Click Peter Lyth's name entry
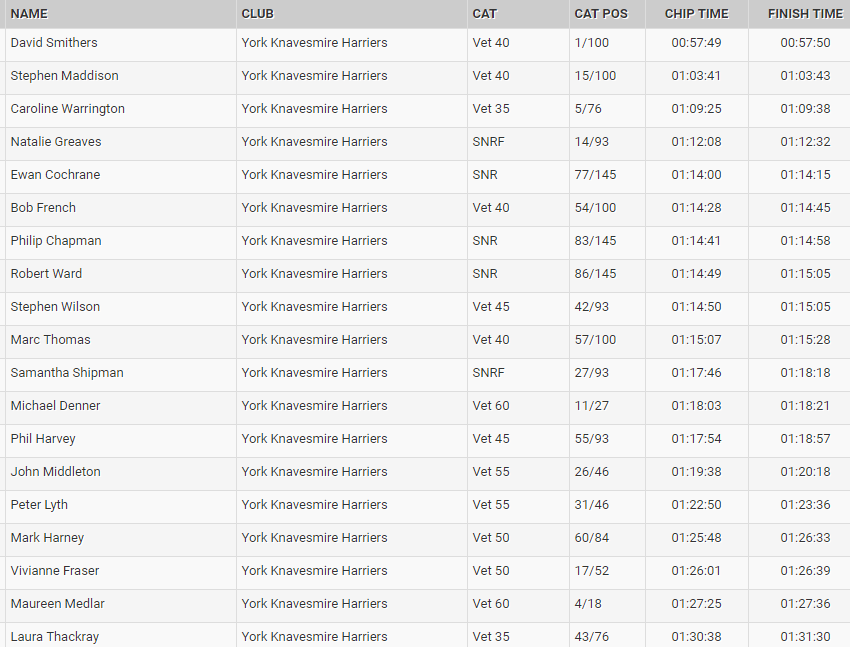 [39, 505]
